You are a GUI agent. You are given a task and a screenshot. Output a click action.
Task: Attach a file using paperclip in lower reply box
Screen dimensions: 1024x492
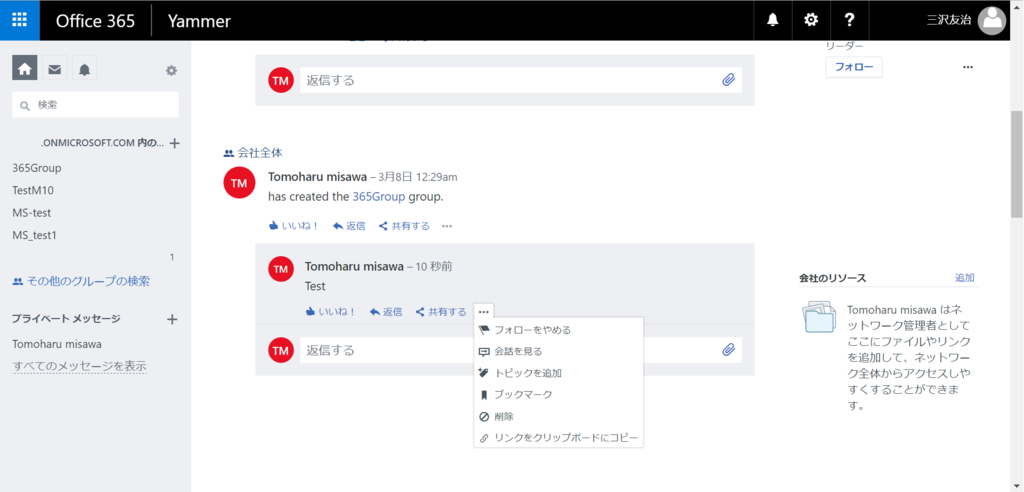pyautogui.click(x=729, y=350)
